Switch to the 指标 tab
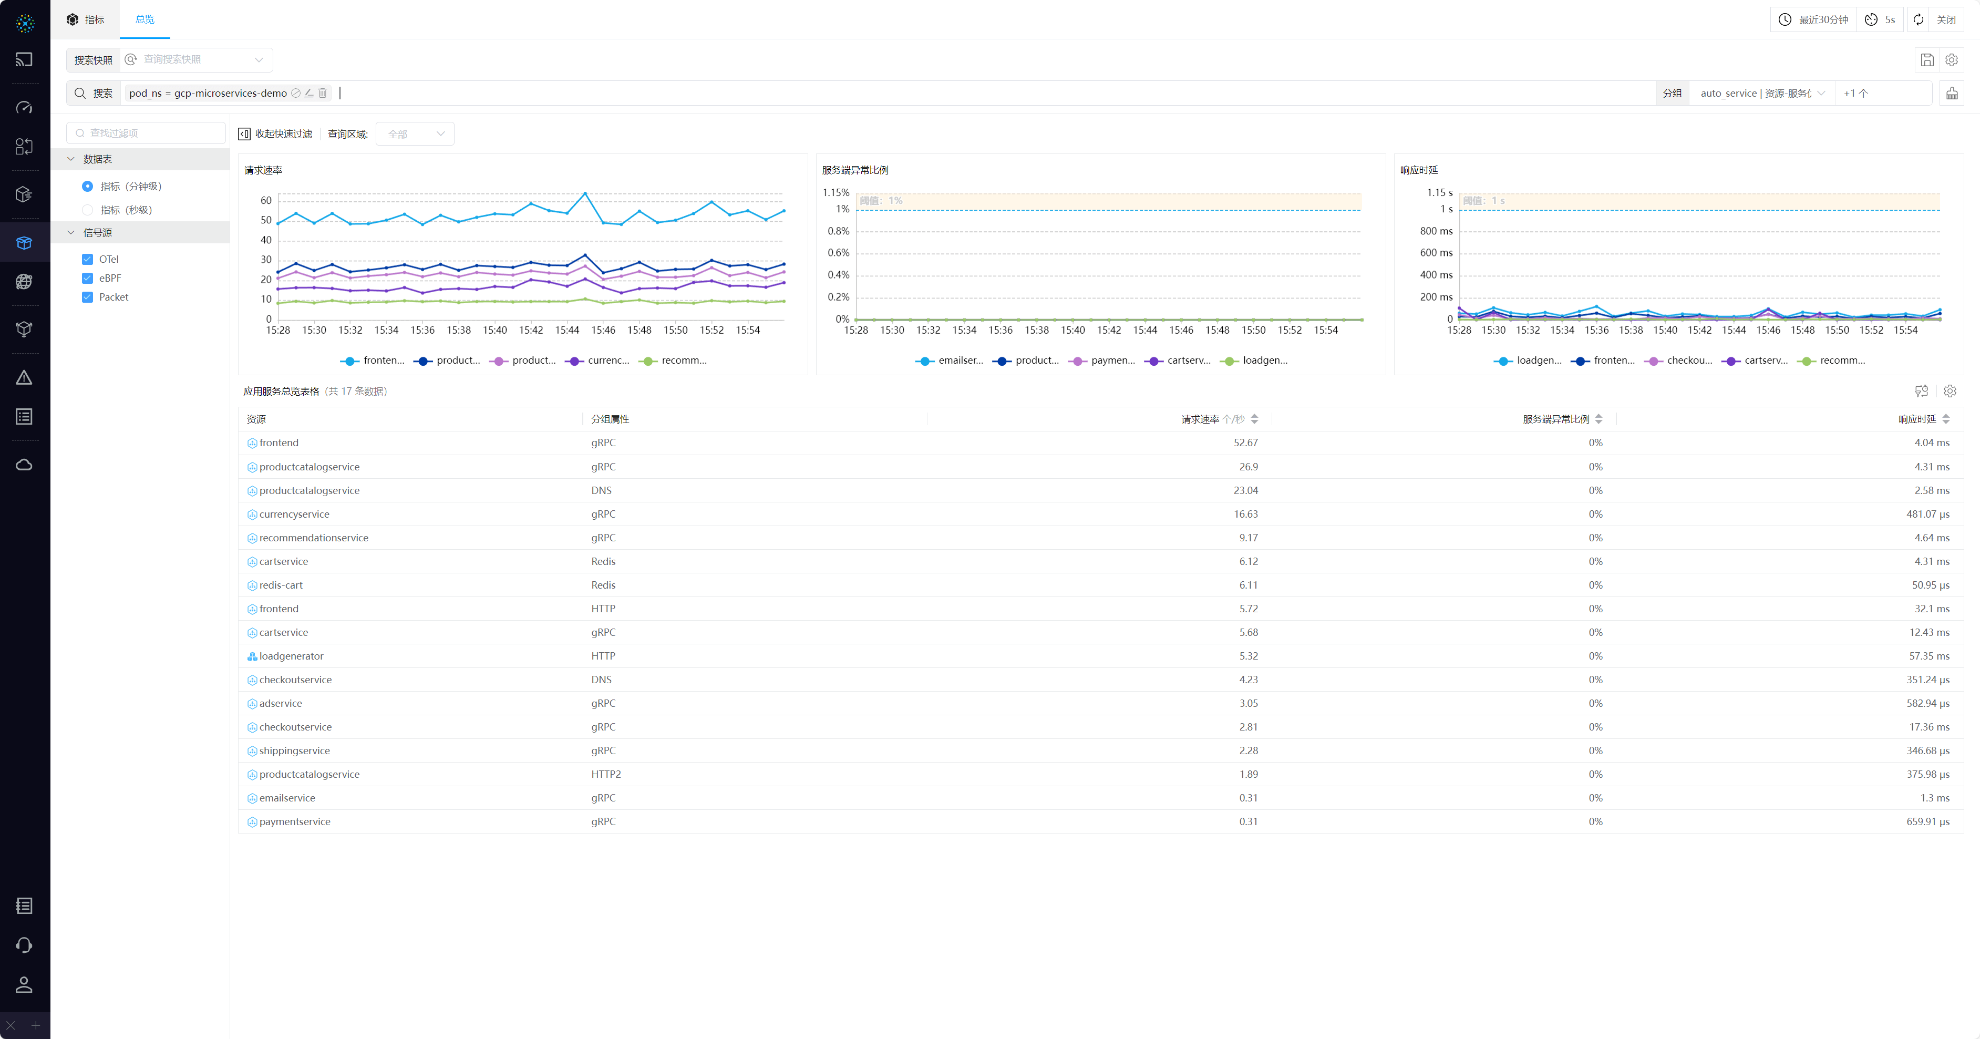The height and width of the screenshot is (1039, 1980). coord(86,20)
